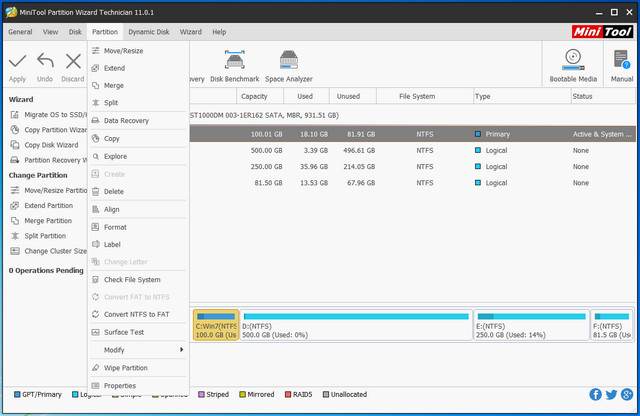Select Check File System menu entry

(x=138, y=280)
